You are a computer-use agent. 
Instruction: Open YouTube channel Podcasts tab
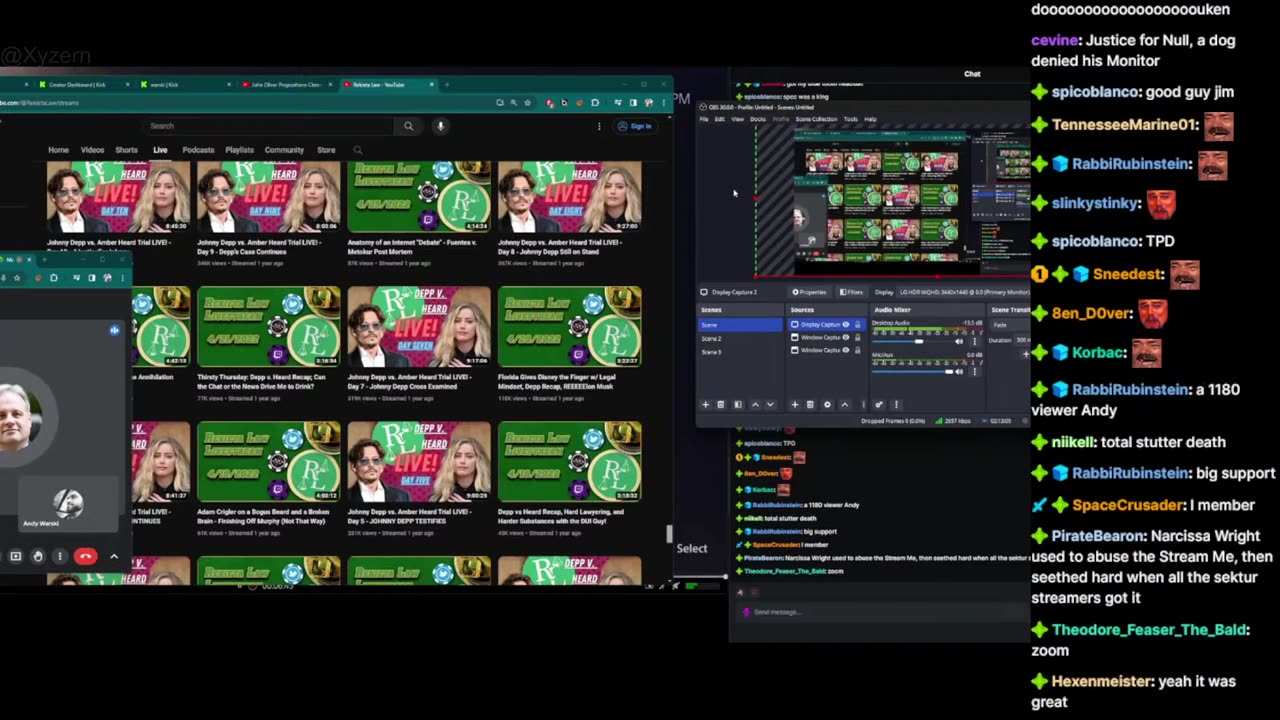pos(198,150)
